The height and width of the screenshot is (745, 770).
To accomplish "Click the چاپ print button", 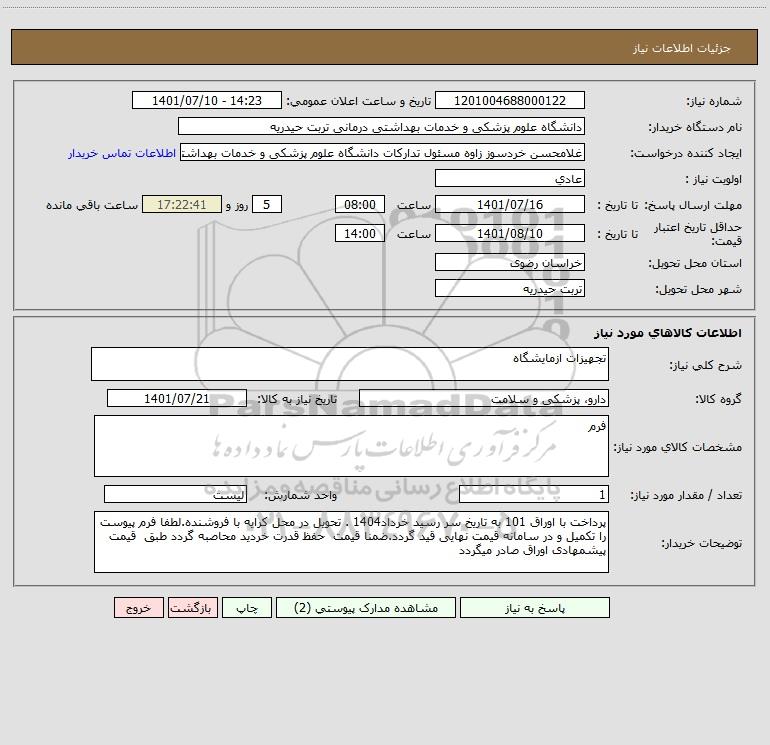I will pyautogui.click(x=247, y=607).
